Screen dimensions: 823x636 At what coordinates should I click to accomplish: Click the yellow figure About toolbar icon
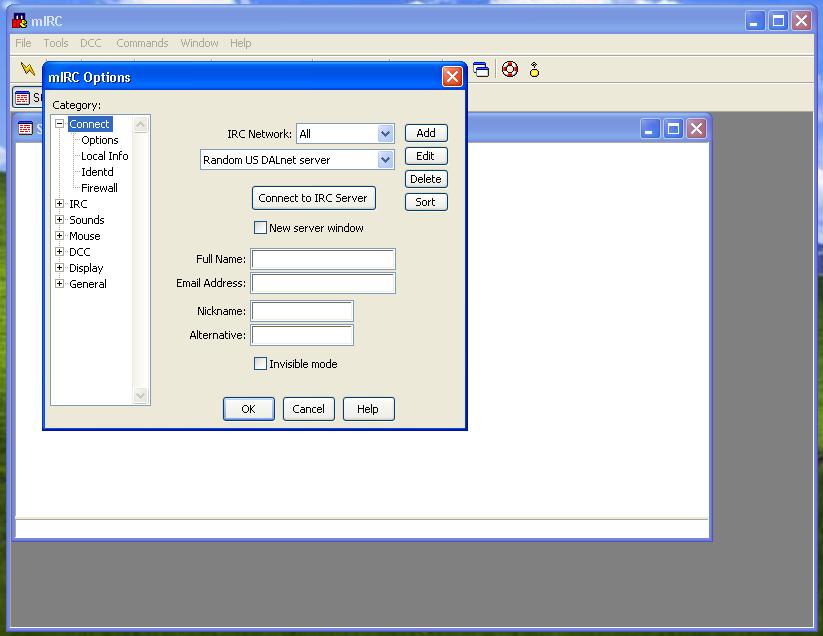click(x=534, y=69)
